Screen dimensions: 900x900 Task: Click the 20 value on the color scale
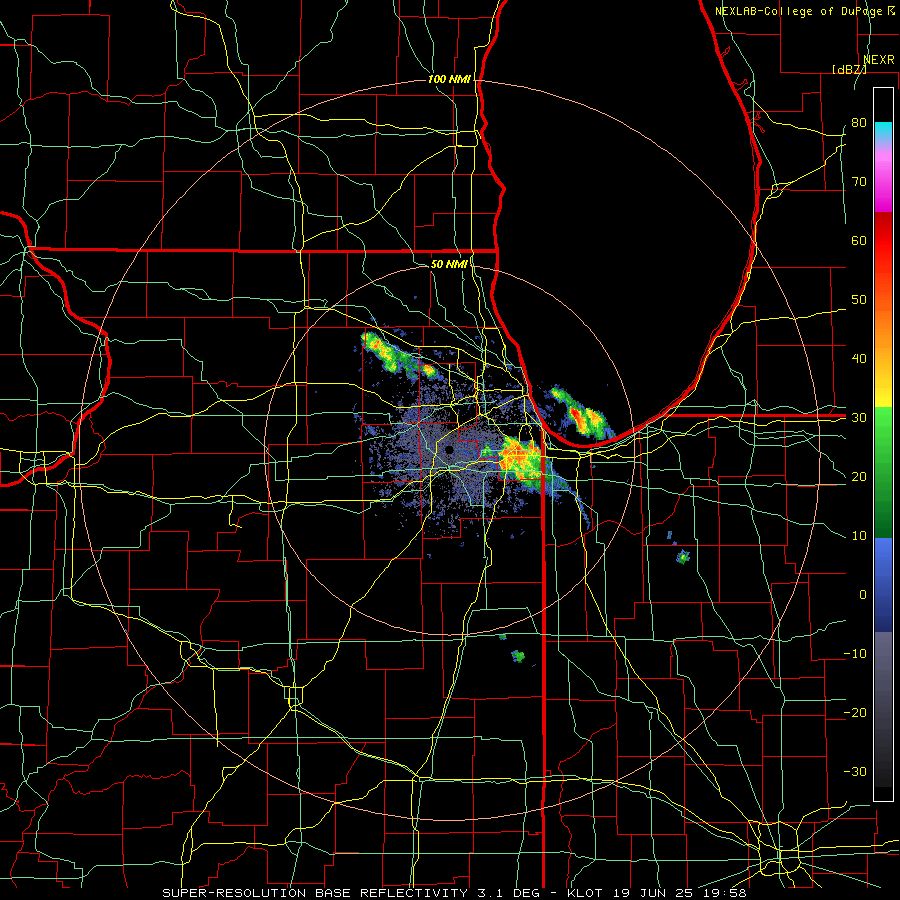859,477
